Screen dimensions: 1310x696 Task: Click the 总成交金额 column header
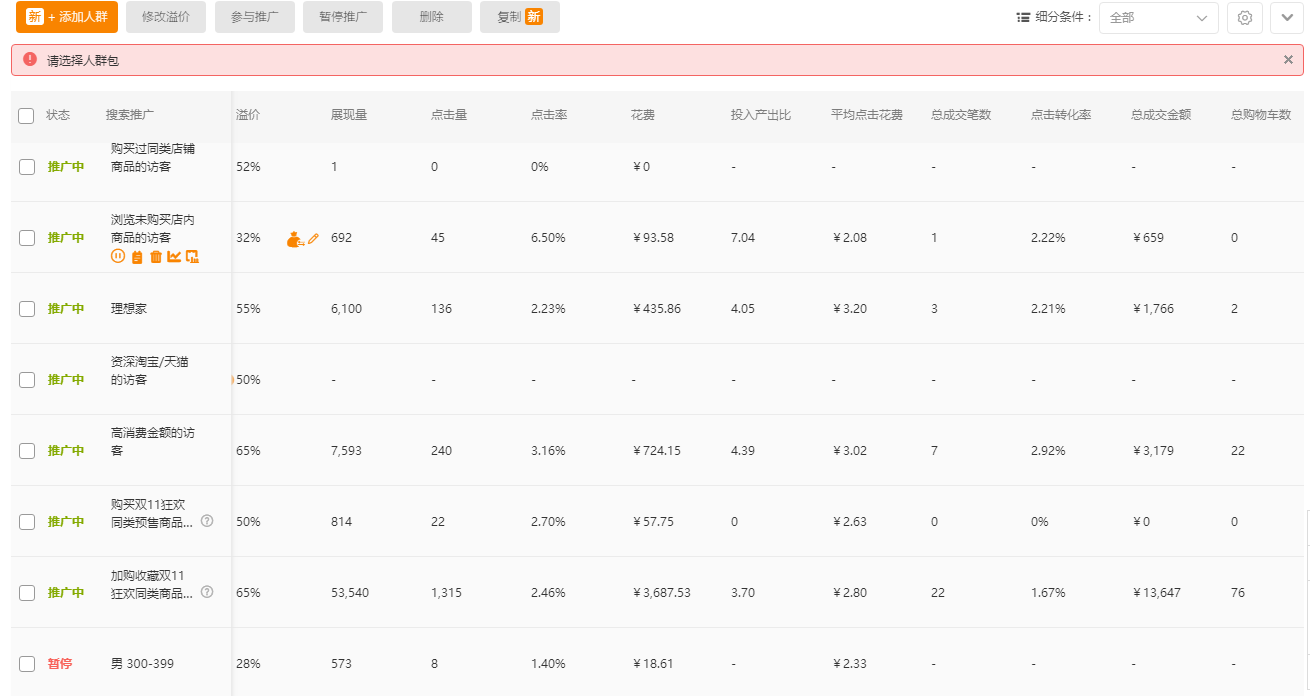[x=1161, y=115]
